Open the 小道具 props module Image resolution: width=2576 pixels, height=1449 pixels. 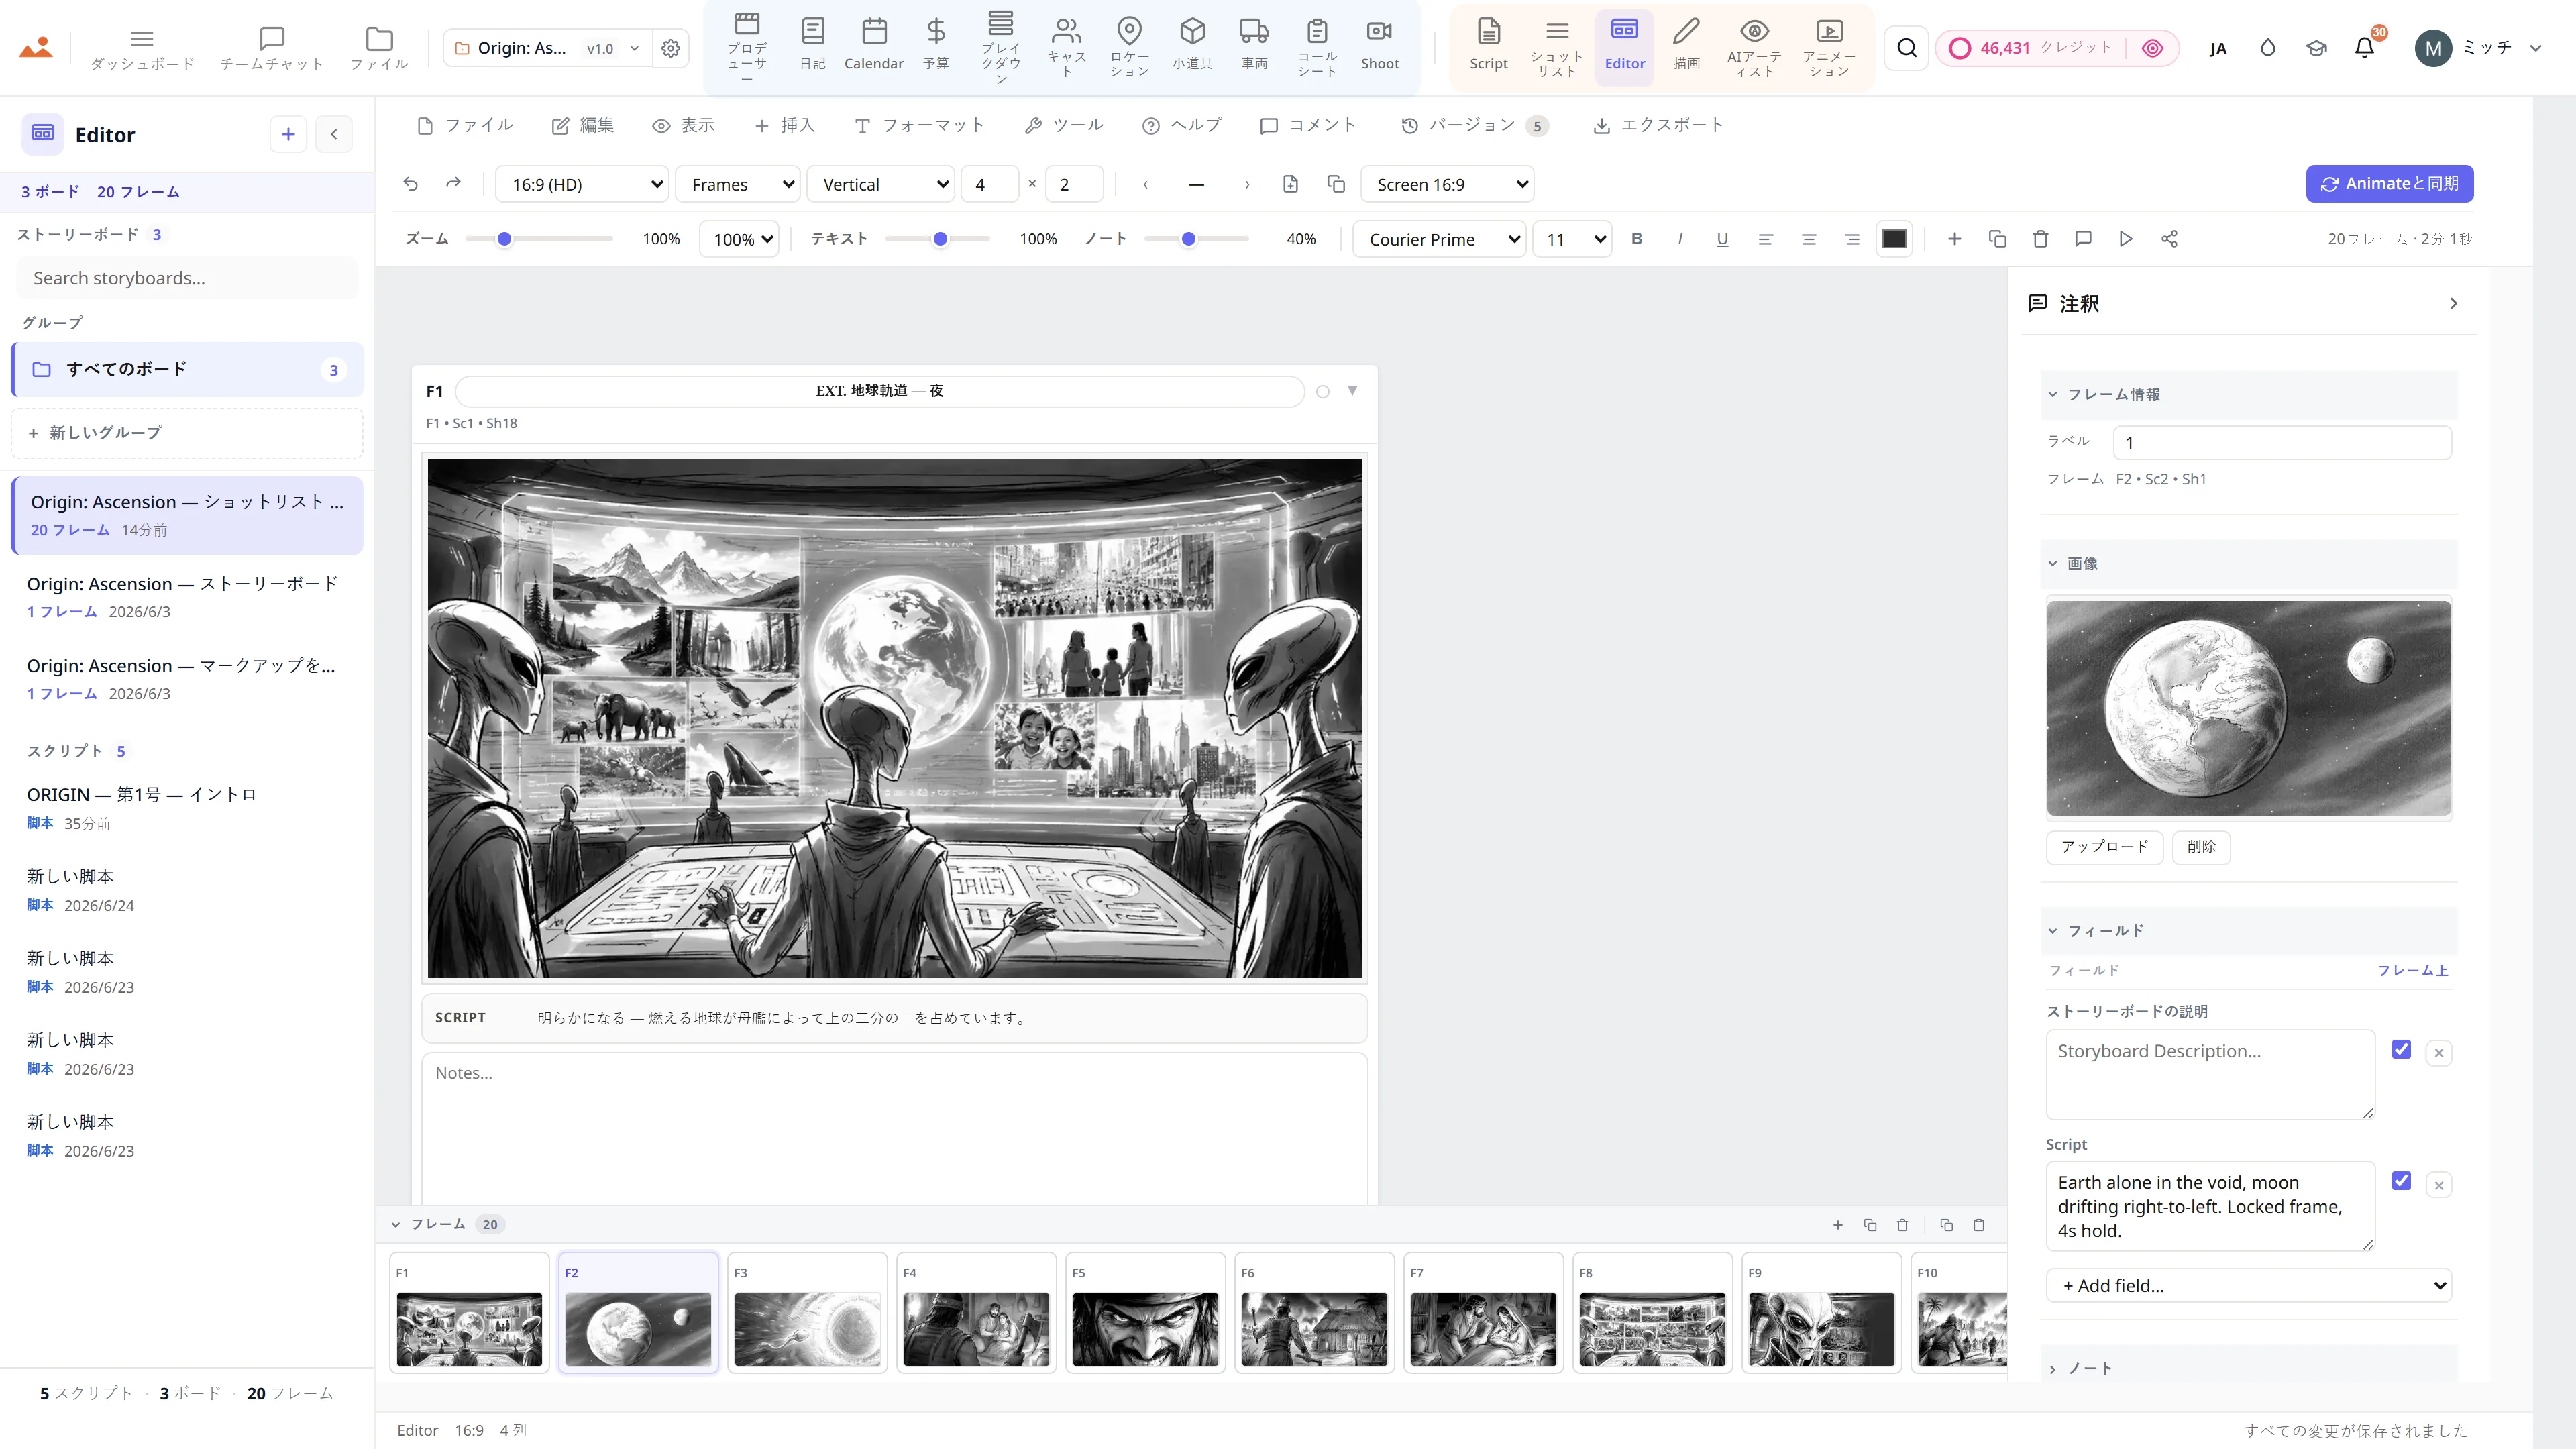1192,46
